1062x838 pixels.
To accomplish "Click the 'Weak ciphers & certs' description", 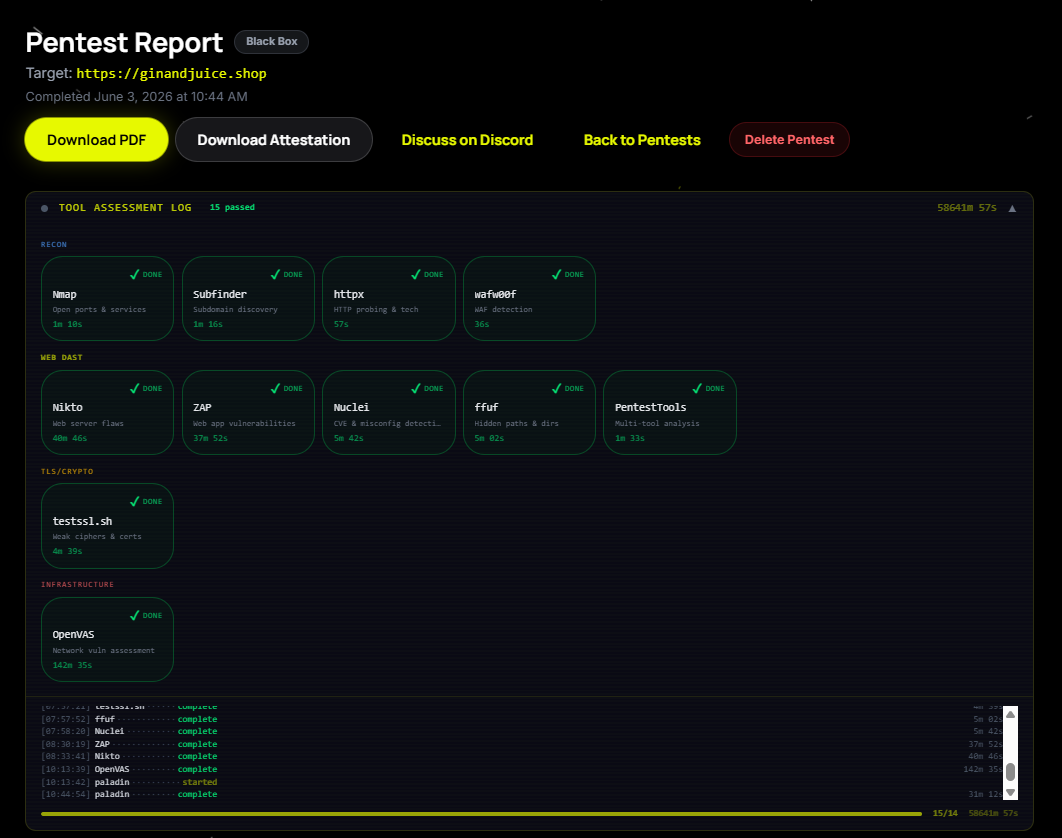I will 97,537.
